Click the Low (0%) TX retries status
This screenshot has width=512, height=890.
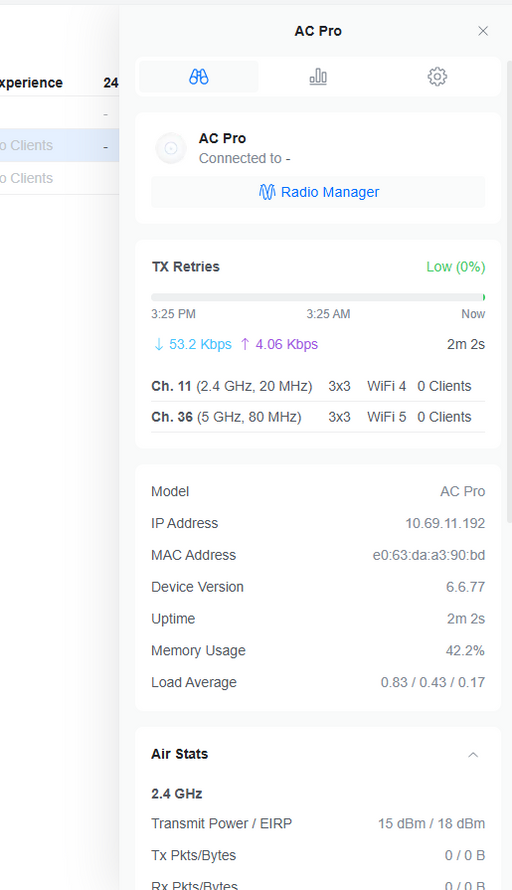[456, 267]
